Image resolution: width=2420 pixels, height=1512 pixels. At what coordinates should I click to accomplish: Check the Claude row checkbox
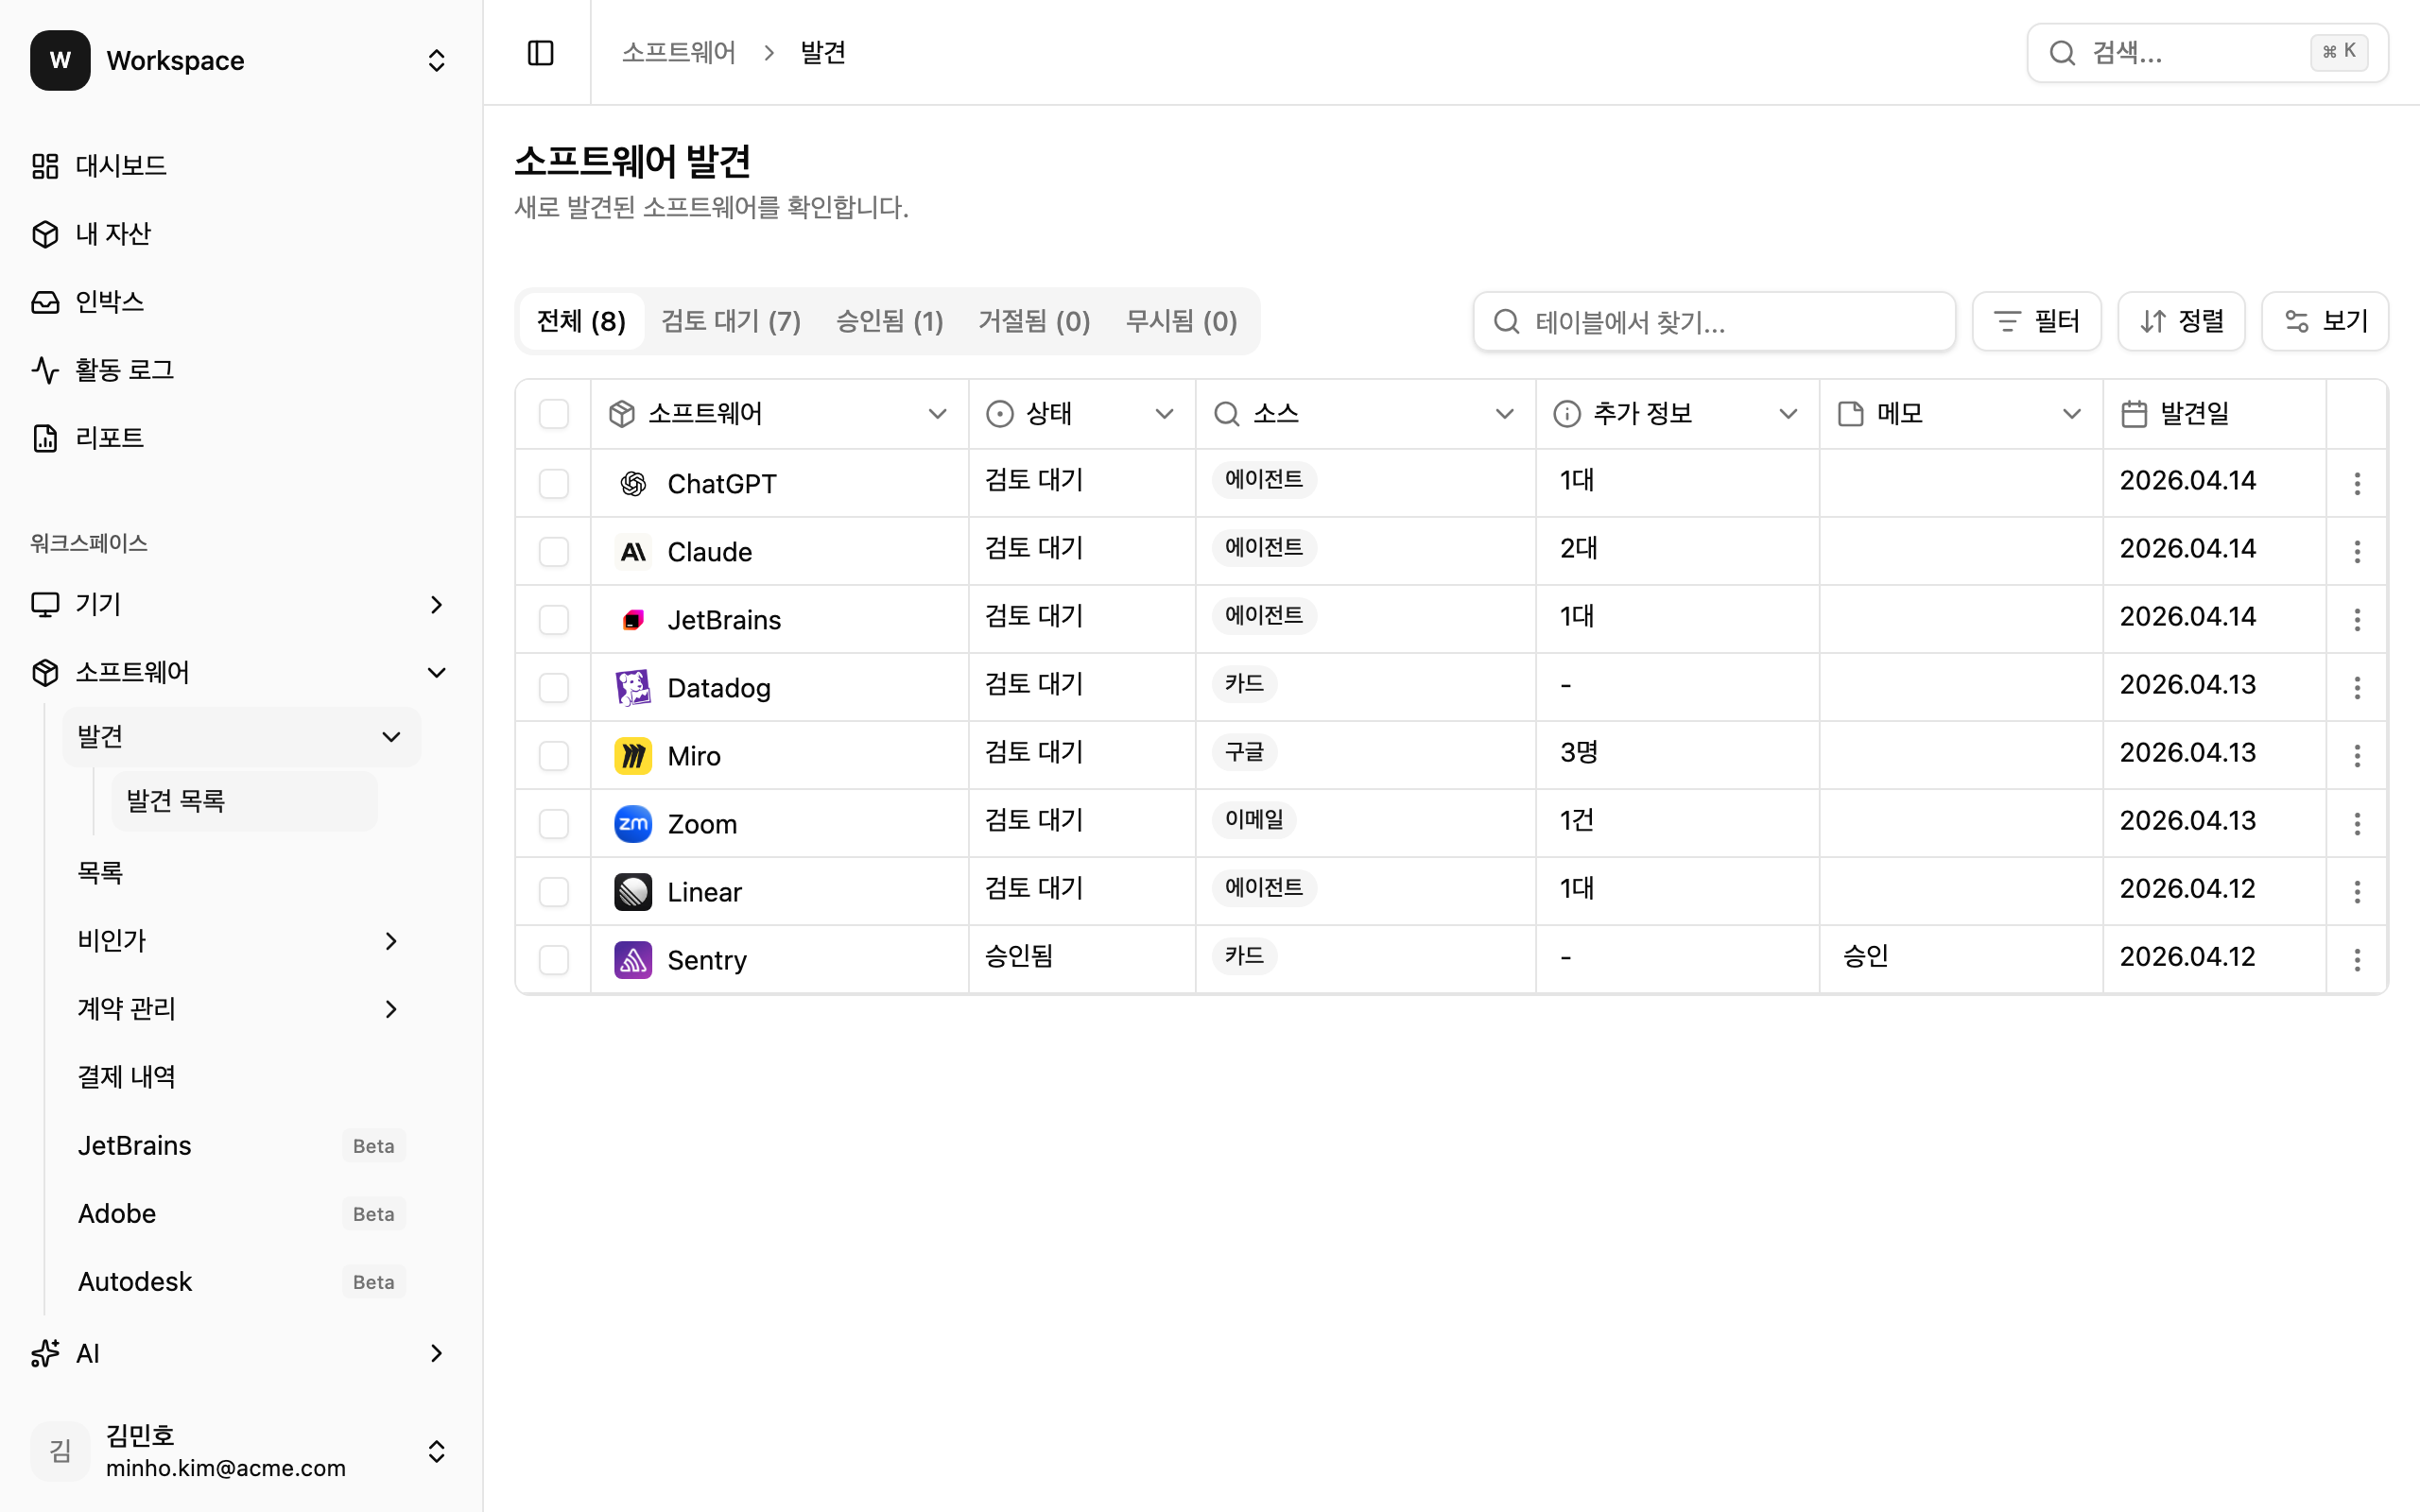(x=553, y=552)
